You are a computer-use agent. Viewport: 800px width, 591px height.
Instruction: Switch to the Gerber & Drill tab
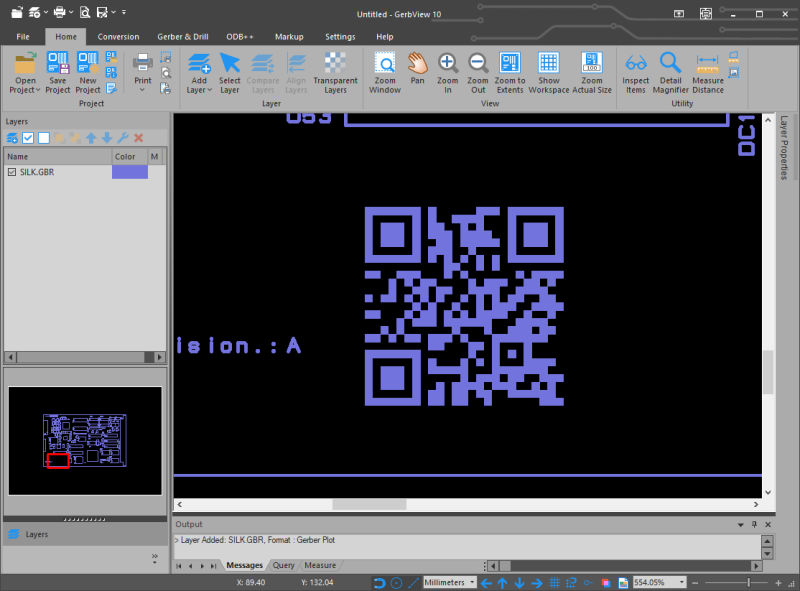point(183,37)
